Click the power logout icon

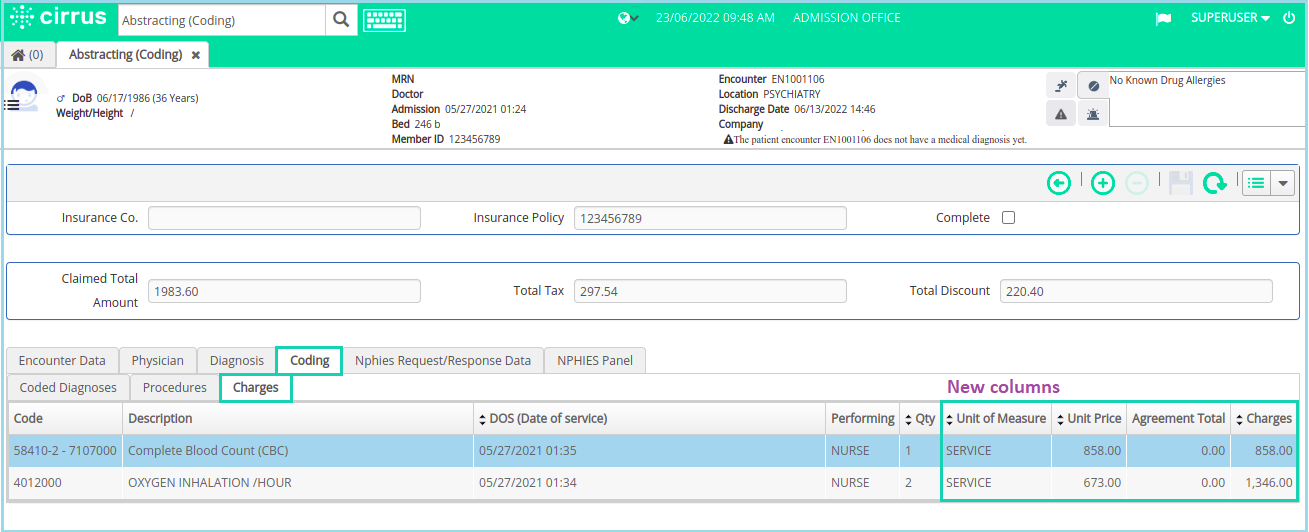[1289, 18]
